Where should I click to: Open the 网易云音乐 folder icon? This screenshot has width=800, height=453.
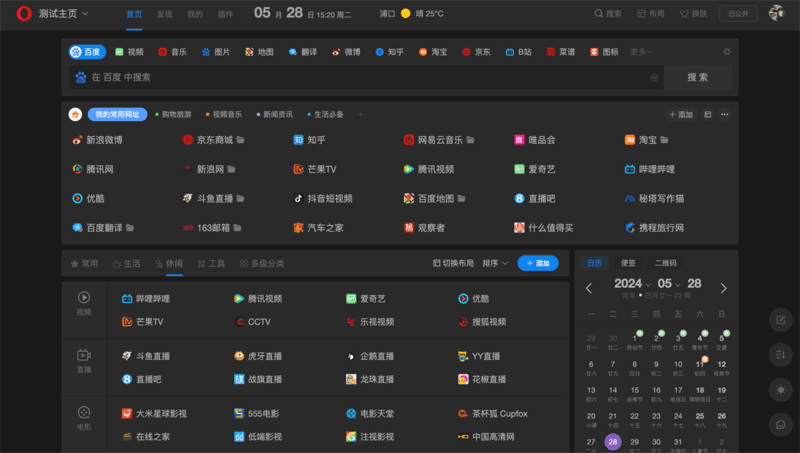(470, 140)
